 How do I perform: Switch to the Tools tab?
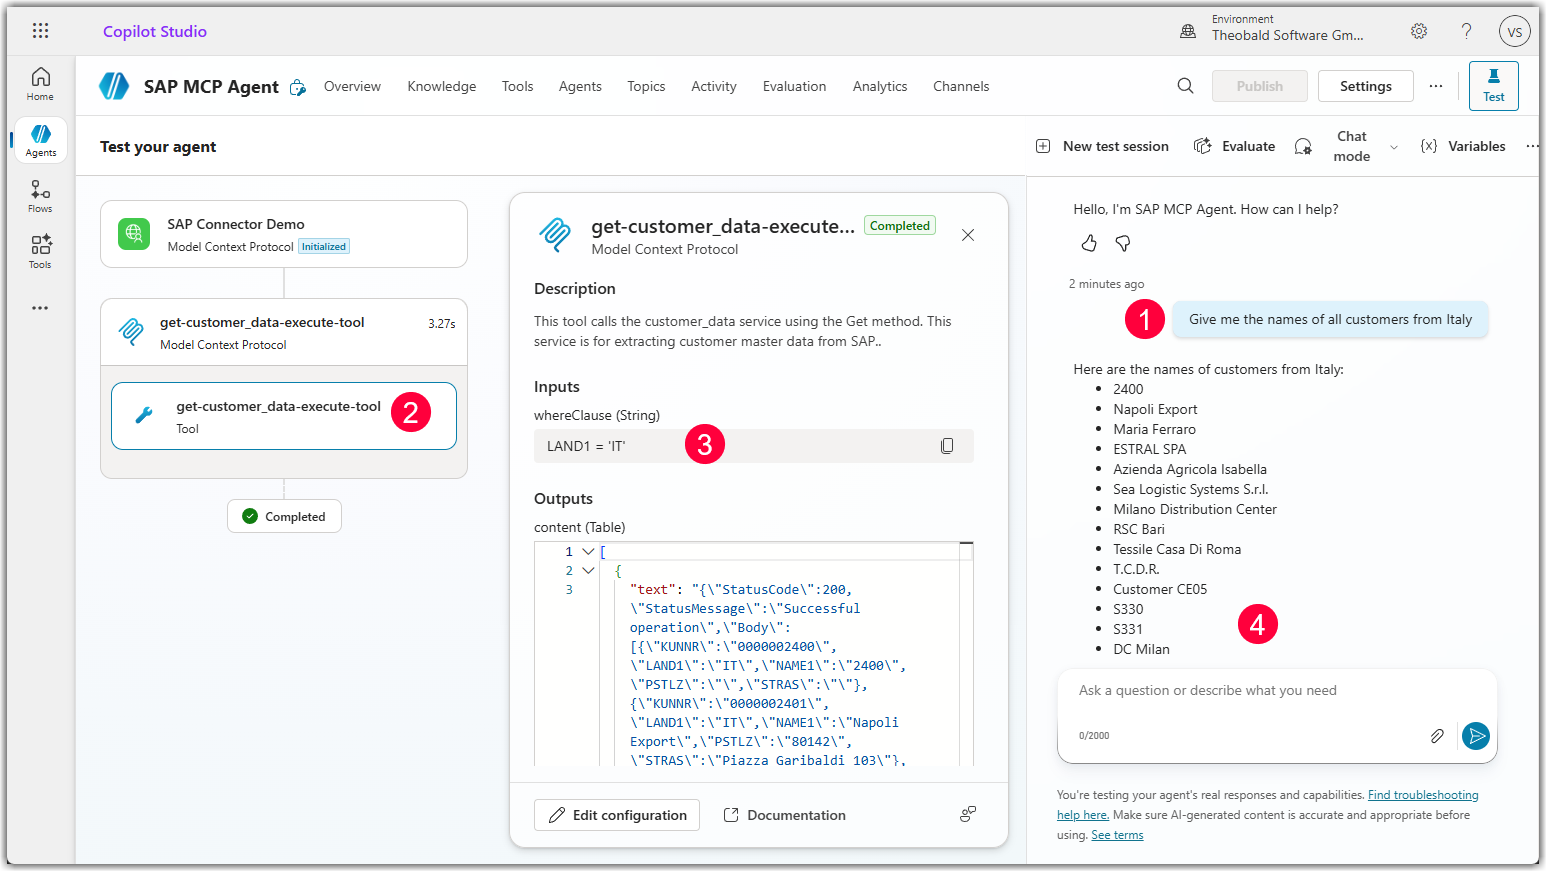[517, 86]
